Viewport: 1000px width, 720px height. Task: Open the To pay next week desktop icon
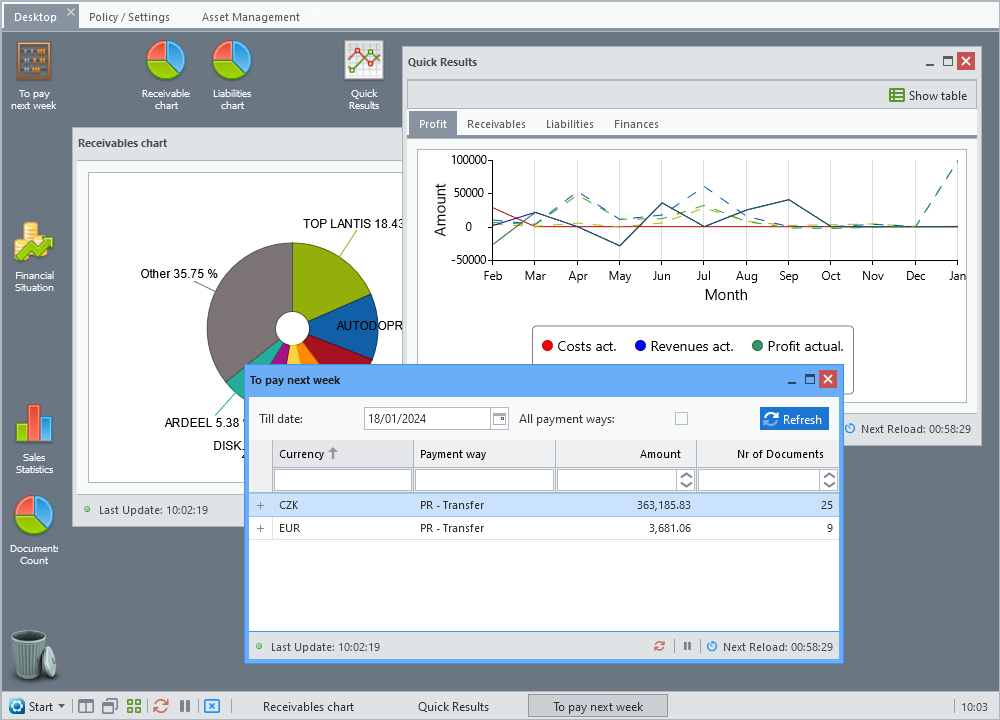click(34, 75)
